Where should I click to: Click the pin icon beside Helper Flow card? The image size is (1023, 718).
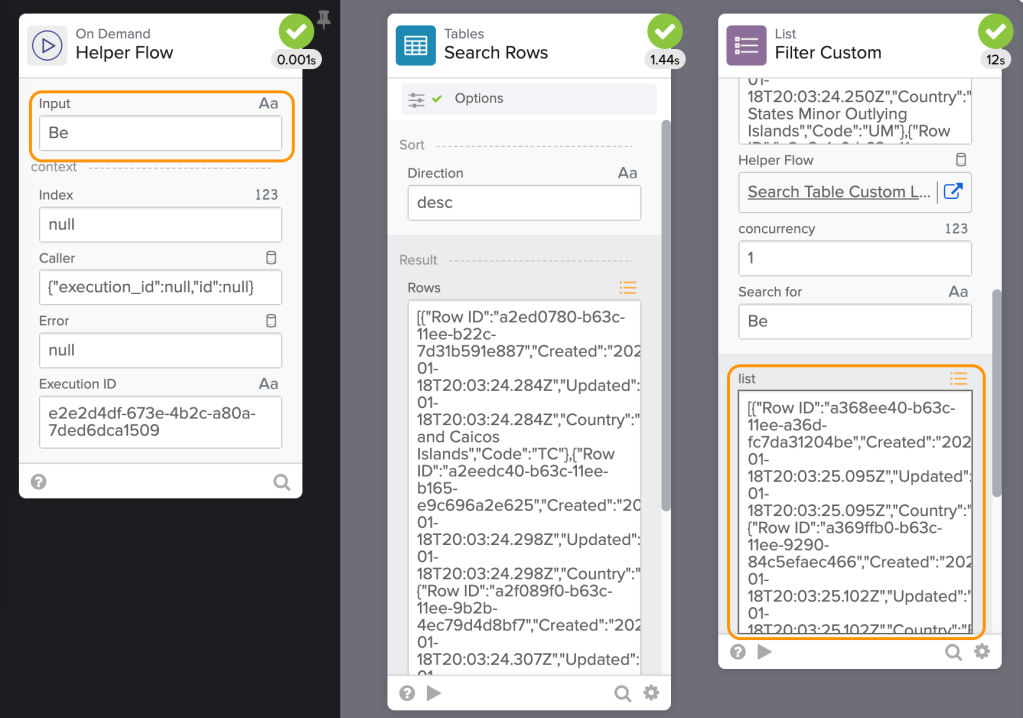tap(324, 19)
